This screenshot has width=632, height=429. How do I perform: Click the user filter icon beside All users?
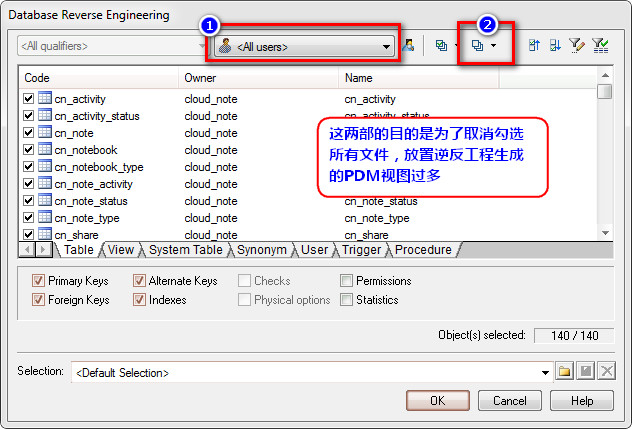[x=408, y=45]
